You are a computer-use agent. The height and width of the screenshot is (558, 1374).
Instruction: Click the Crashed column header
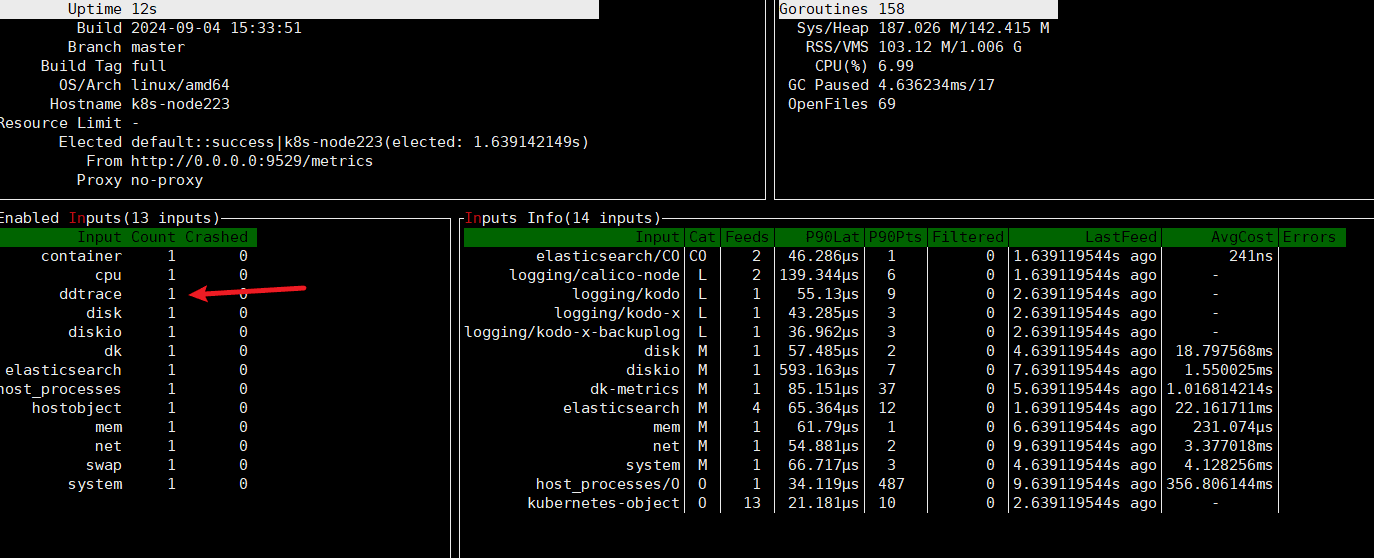(x=216, y=237)
